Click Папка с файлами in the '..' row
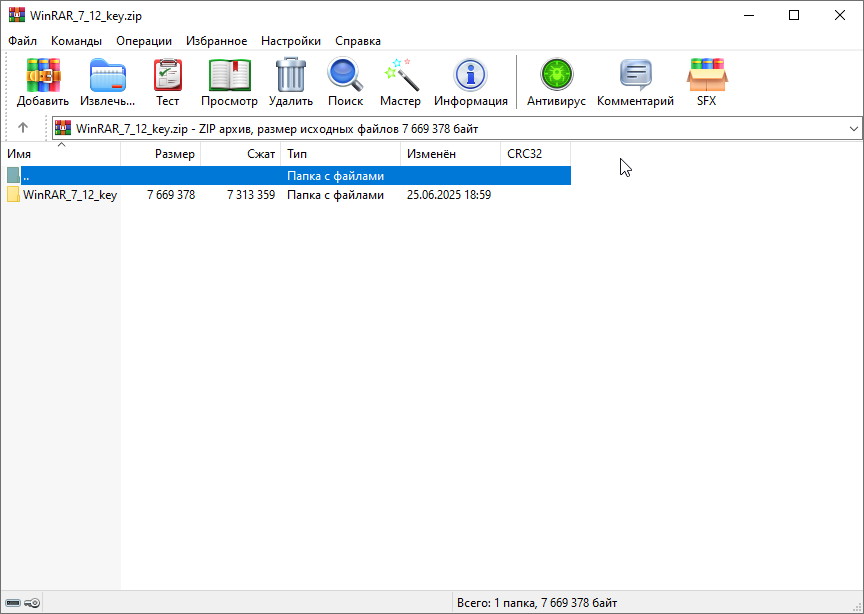Screen dimensions: 864x614 [x=335, y=176]
